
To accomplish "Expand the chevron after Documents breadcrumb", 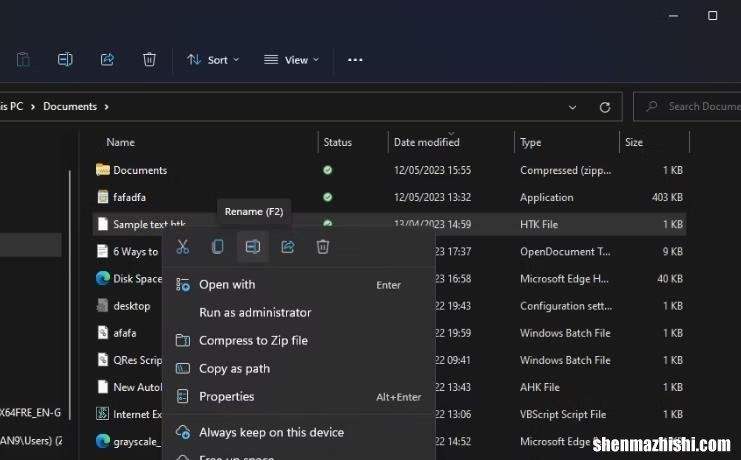I will [x=107, y=107].
